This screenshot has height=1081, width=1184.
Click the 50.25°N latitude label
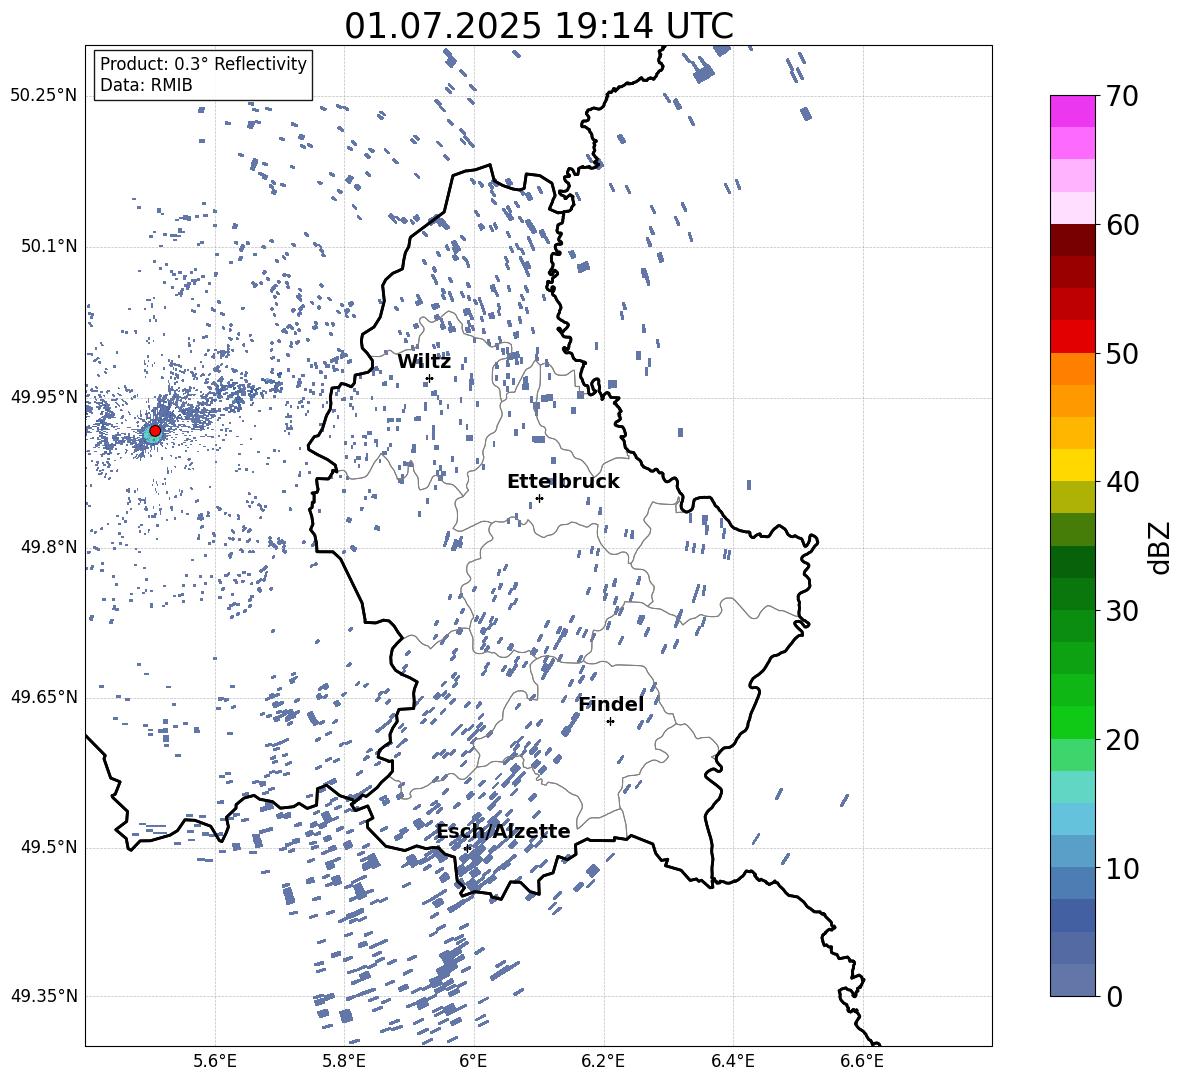44,96
